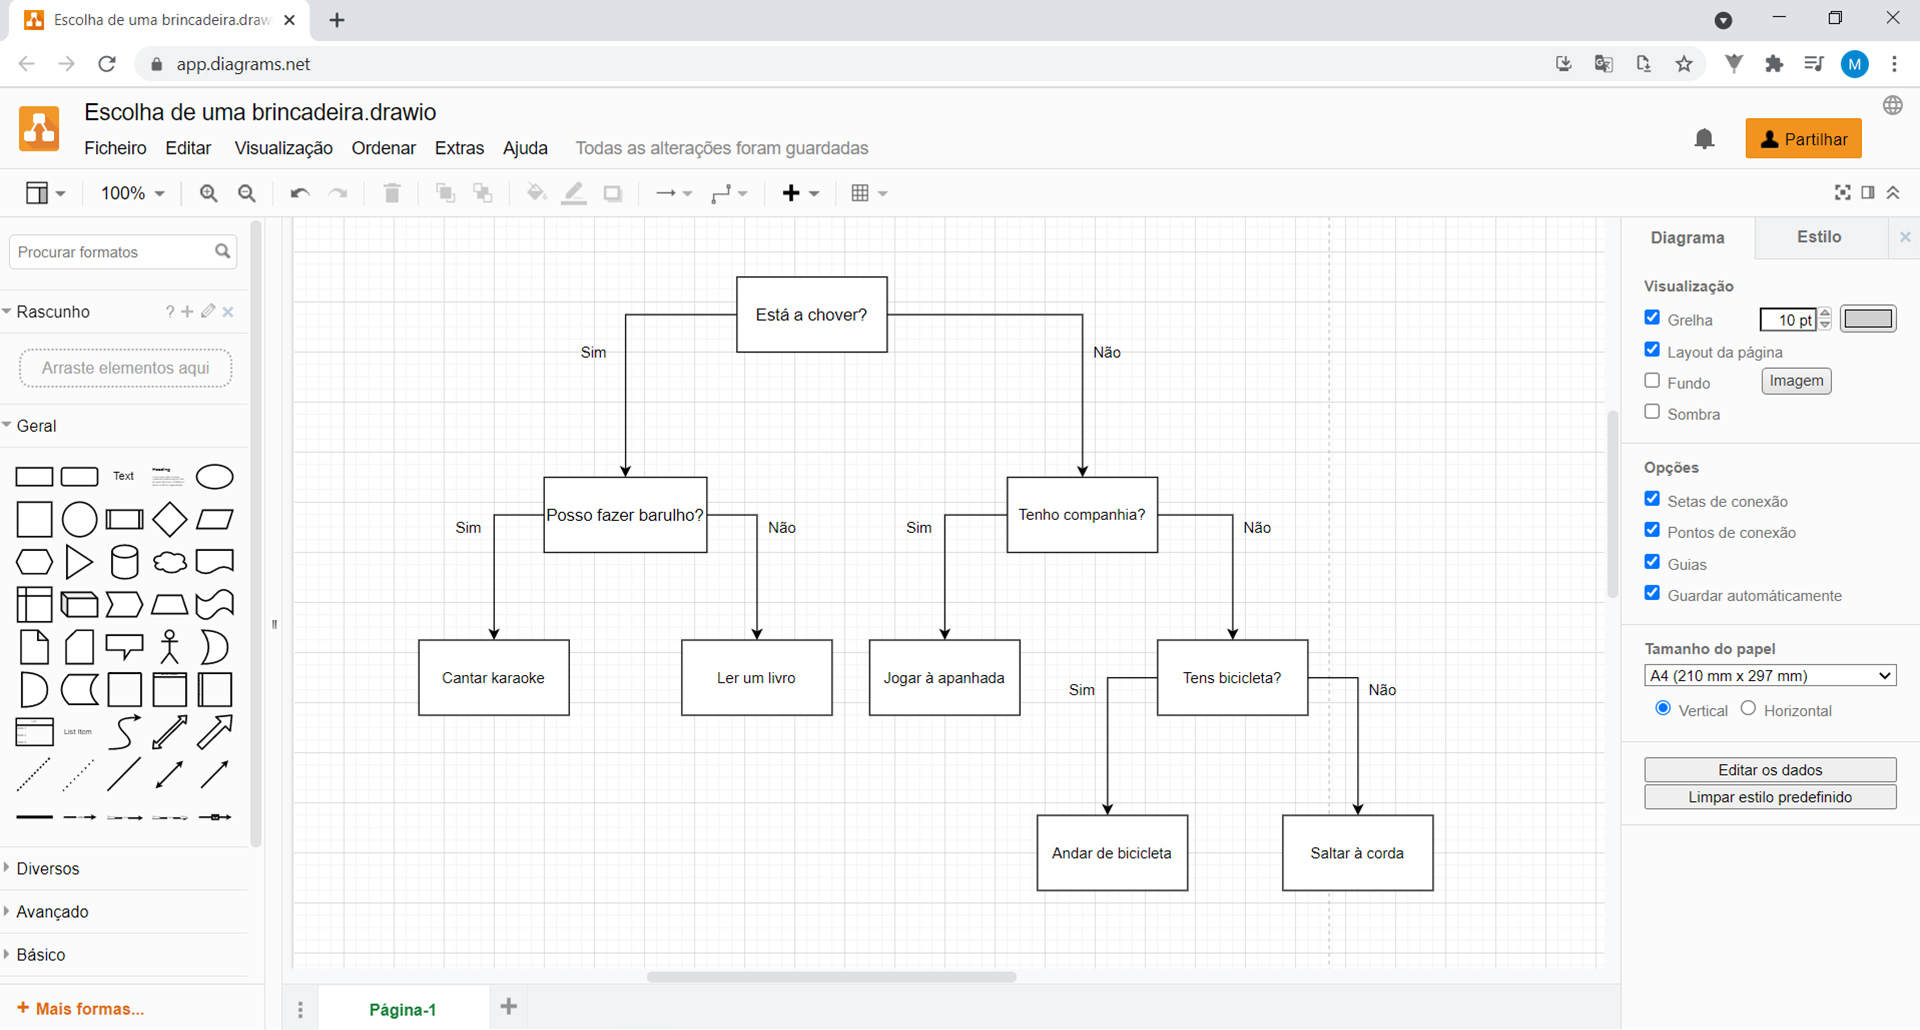Select the cloud shape in Geral
The width and height of the screenshot is (1920, 1030).
[170, 562]
